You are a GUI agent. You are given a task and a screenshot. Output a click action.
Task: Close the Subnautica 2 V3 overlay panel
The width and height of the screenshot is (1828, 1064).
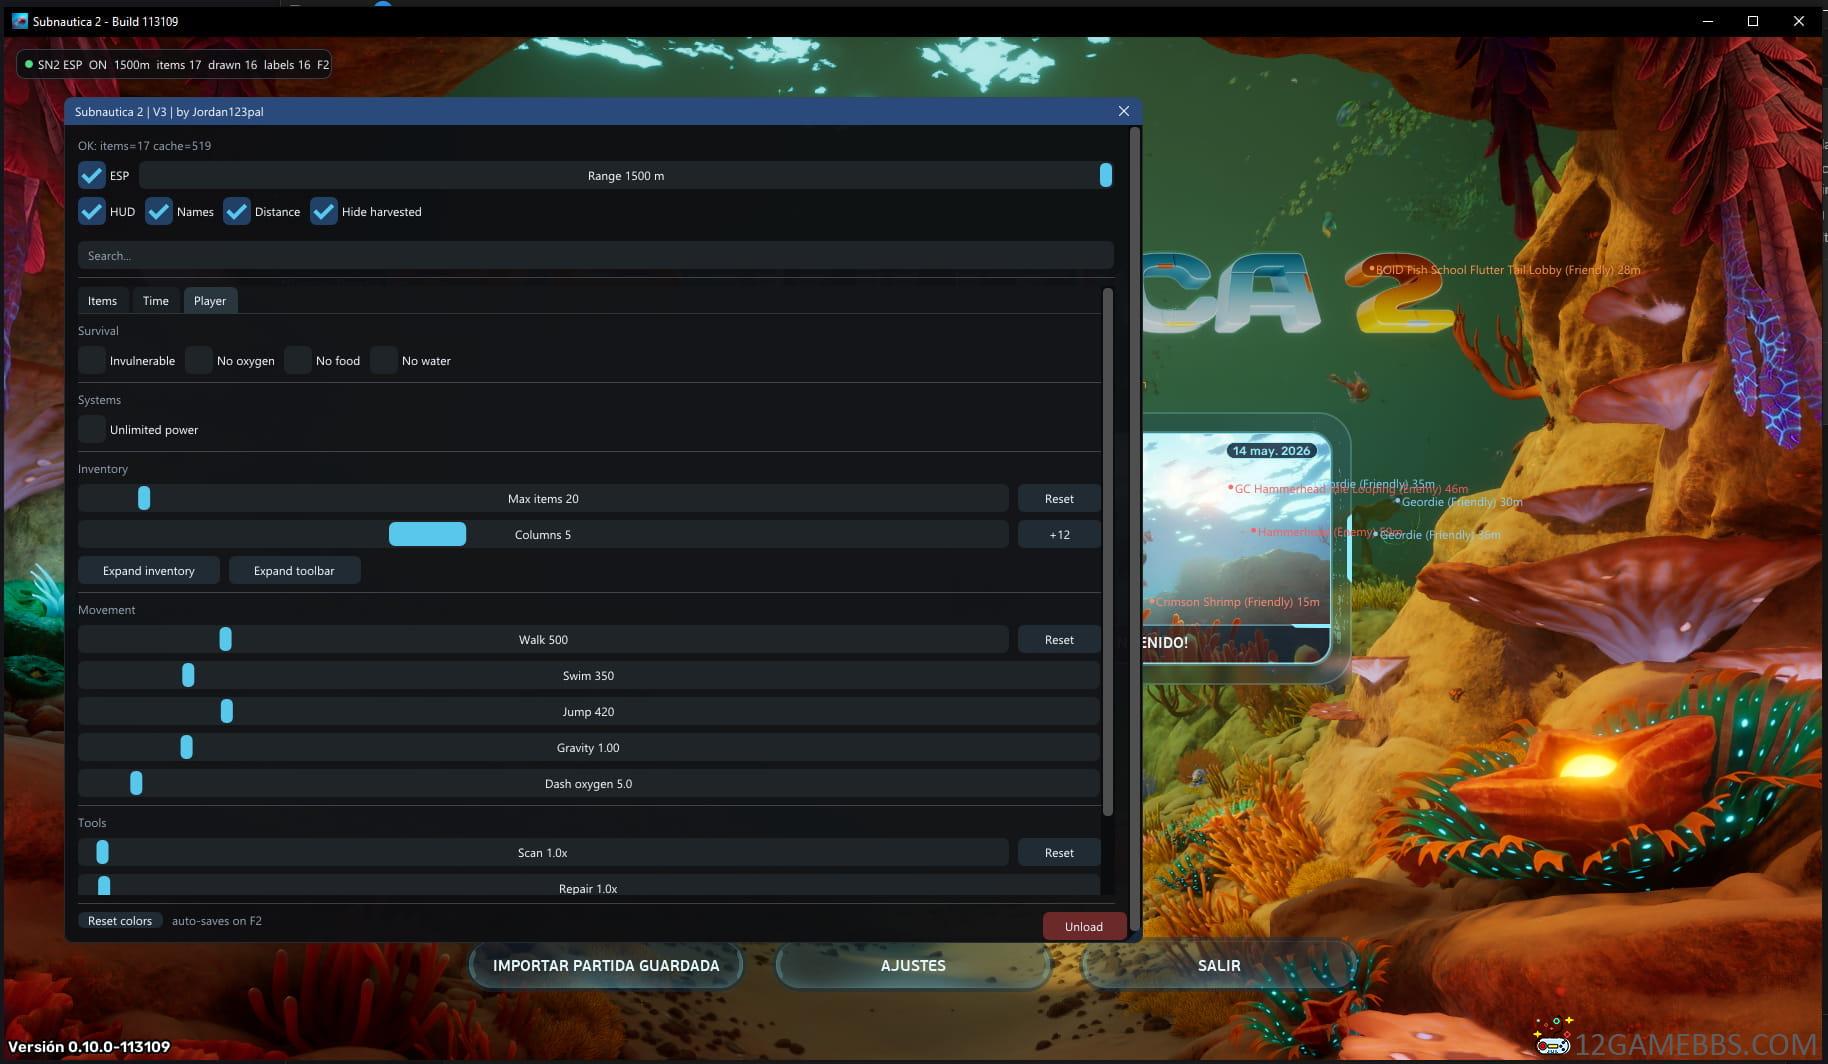(1123, 111)
